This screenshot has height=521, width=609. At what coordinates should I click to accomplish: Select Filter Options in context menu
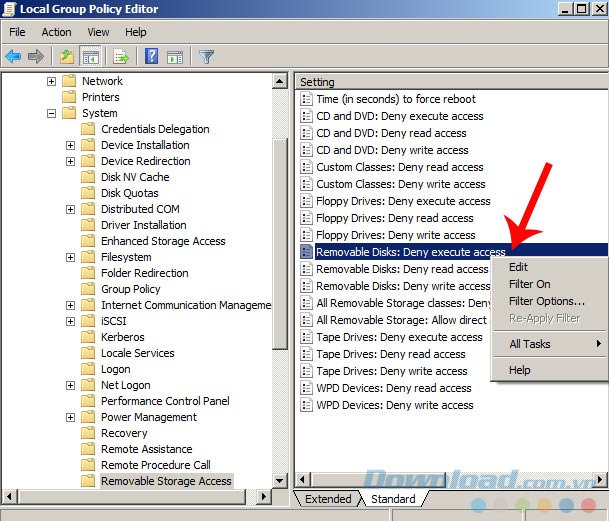point(546,301)
